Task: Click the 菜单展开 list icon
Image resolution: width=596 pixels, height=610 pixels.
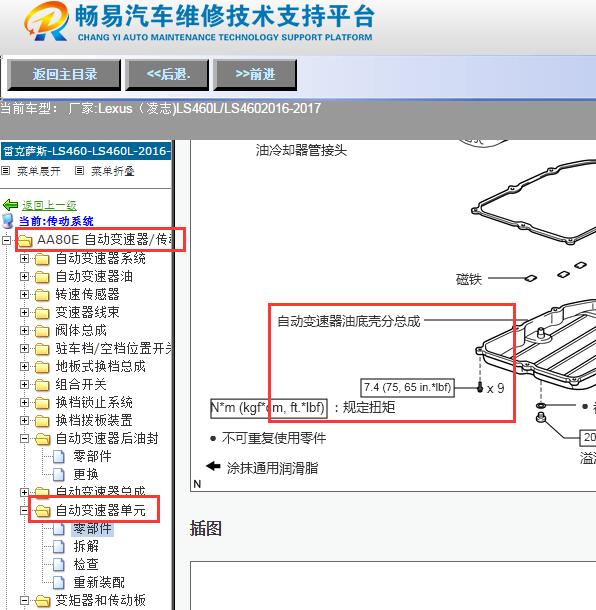Action: pos(5,170)
